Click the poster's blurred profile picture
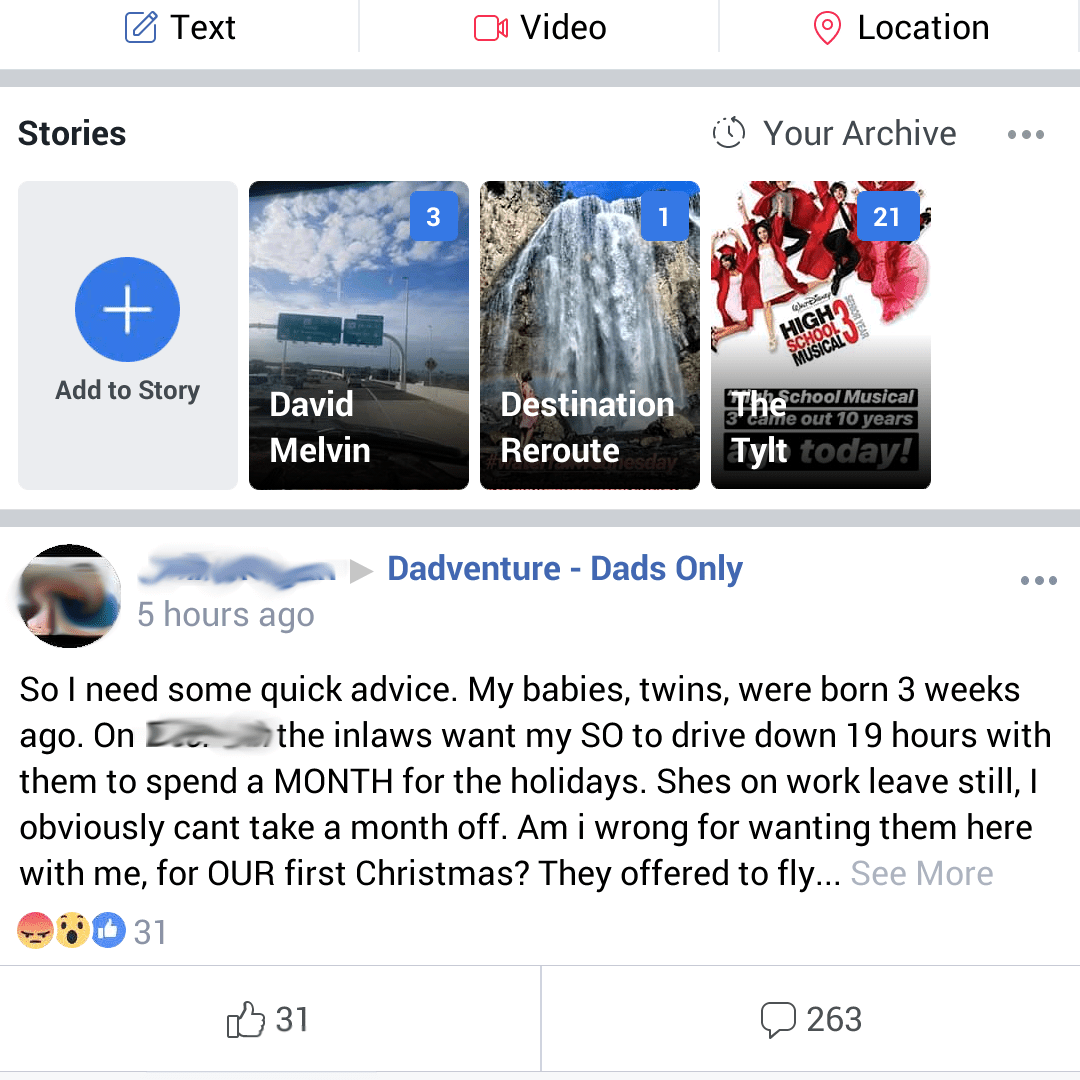Image resolution: width=1080 pixels, height=1080 pixels. coord(70,596)
